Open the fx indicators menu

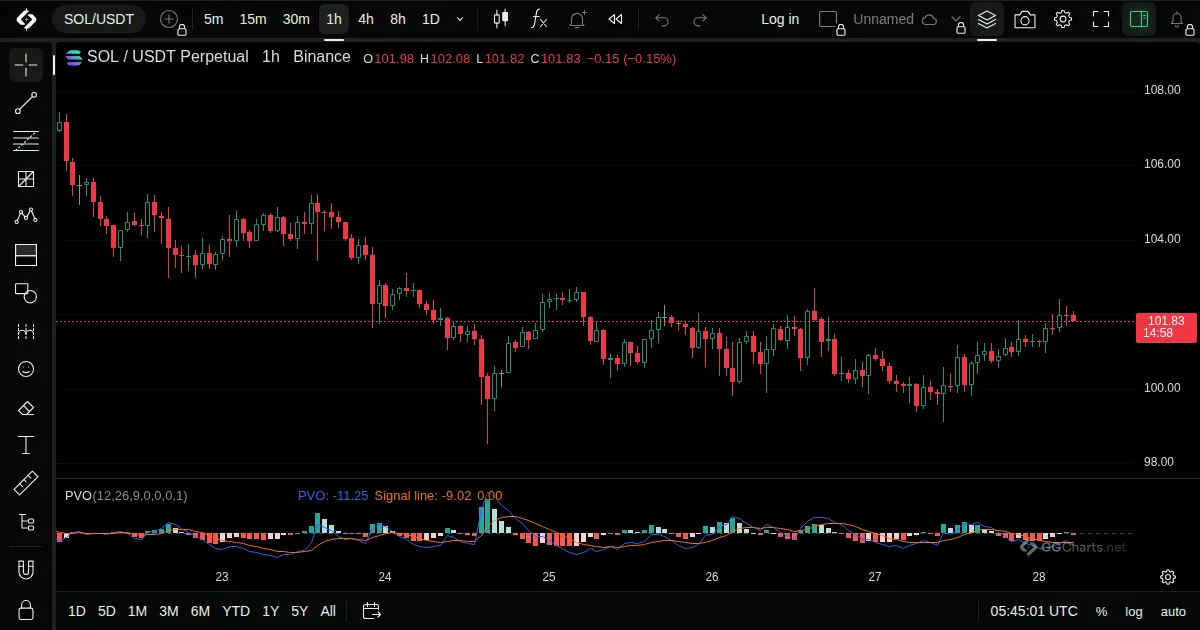tap(539, 19)
